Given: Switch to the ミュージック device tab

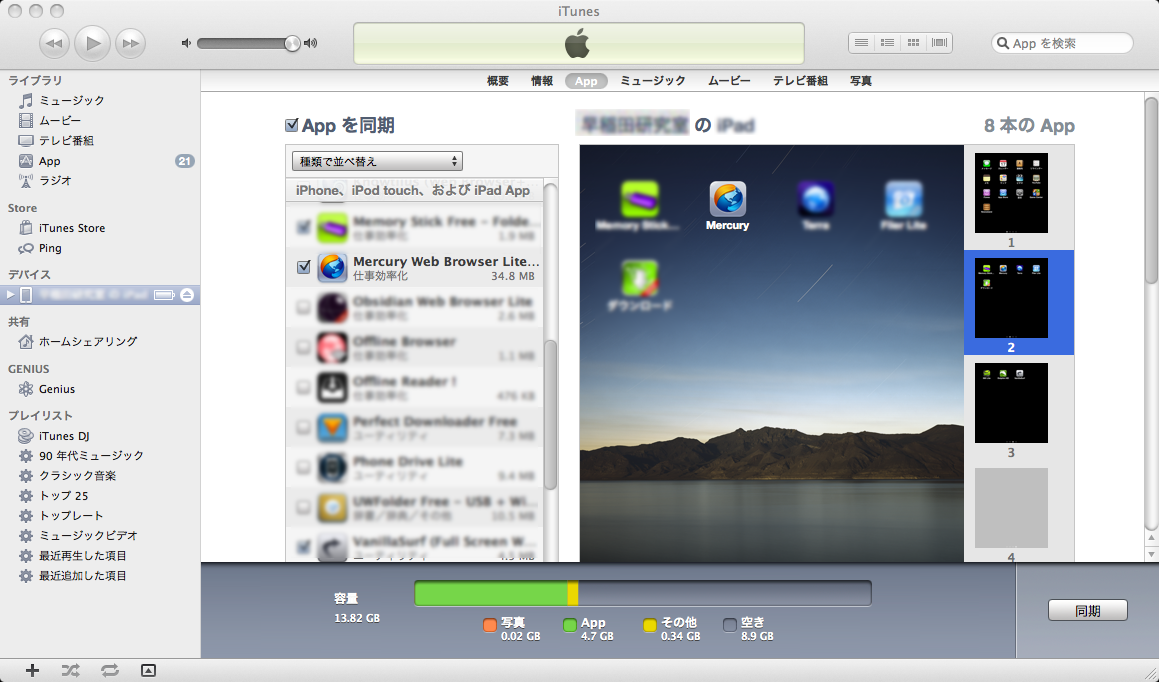Looking at the screenshot, I should [653, 81].
